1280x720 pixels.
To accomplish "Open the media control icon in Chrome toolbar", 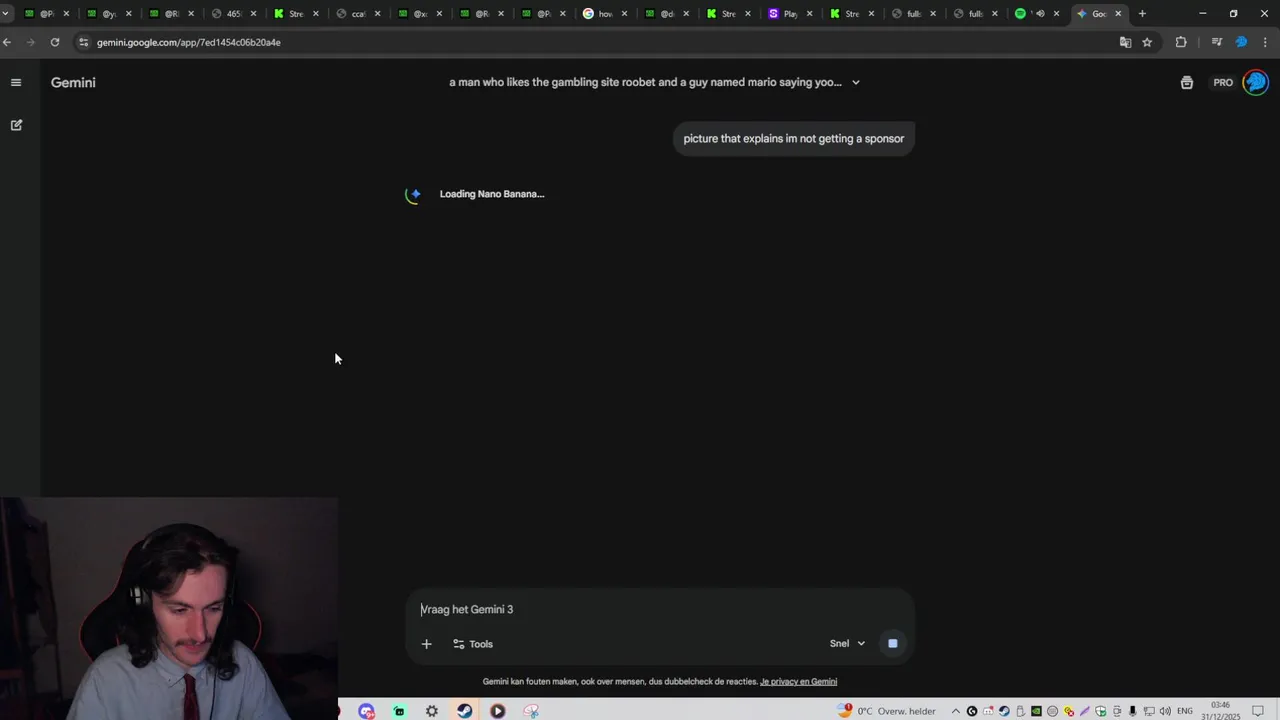I will point(1216,42).
